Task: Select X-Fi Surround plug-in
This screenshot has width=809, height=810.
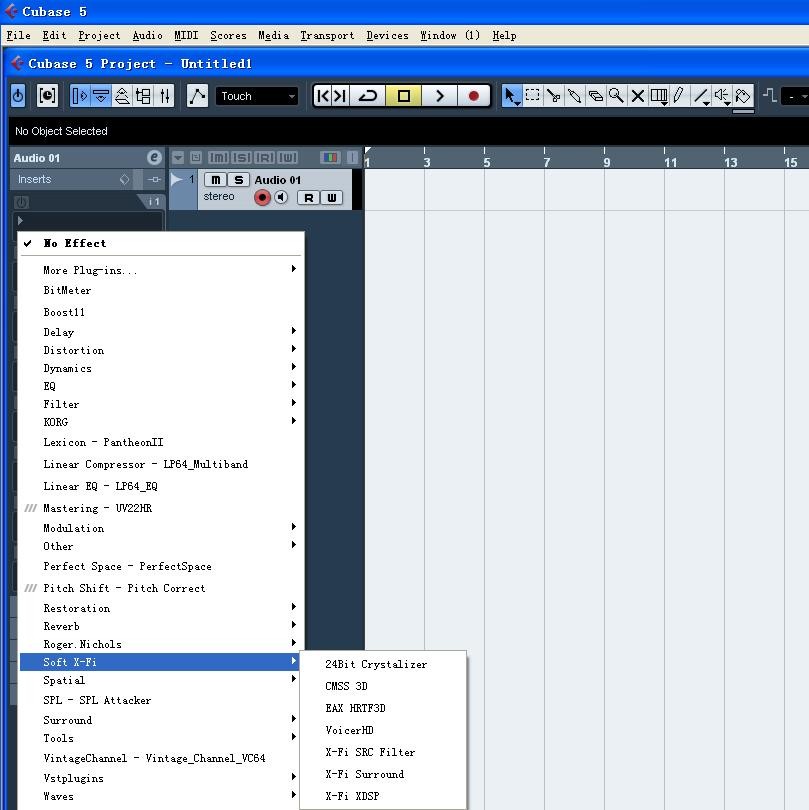Action: click(x=383, y=774)
